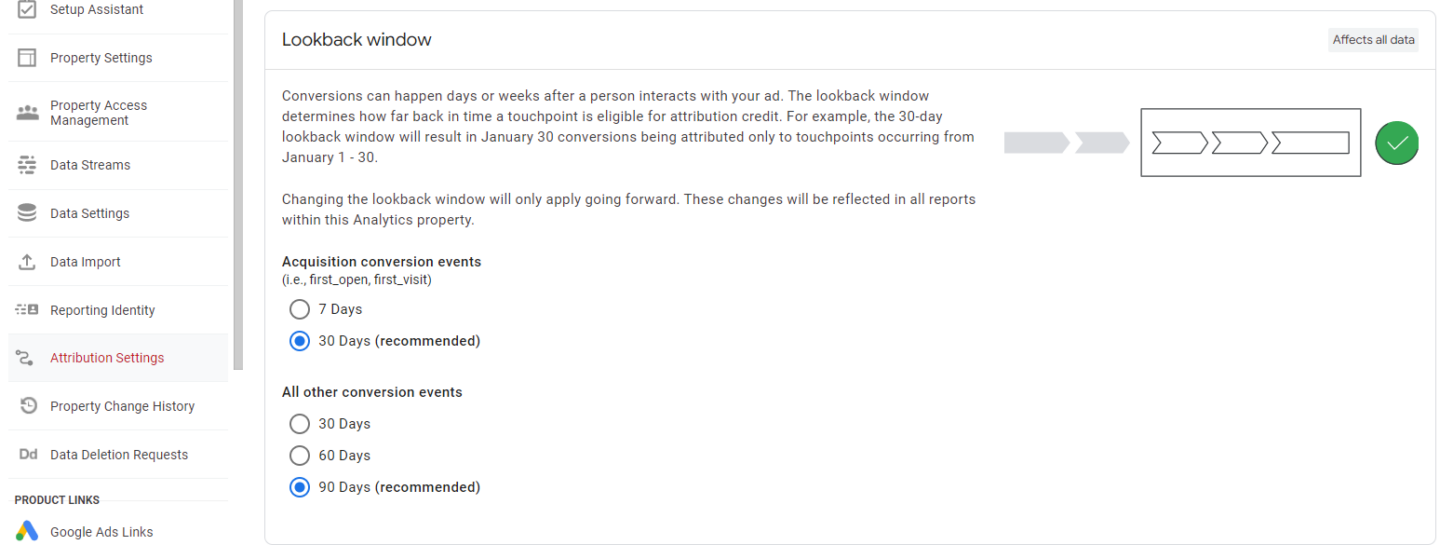The width and height of the screenshot is (1440, 545).
Task: Click the Data Deletion Requests Dd icon
Action: [x=28, y=455]
